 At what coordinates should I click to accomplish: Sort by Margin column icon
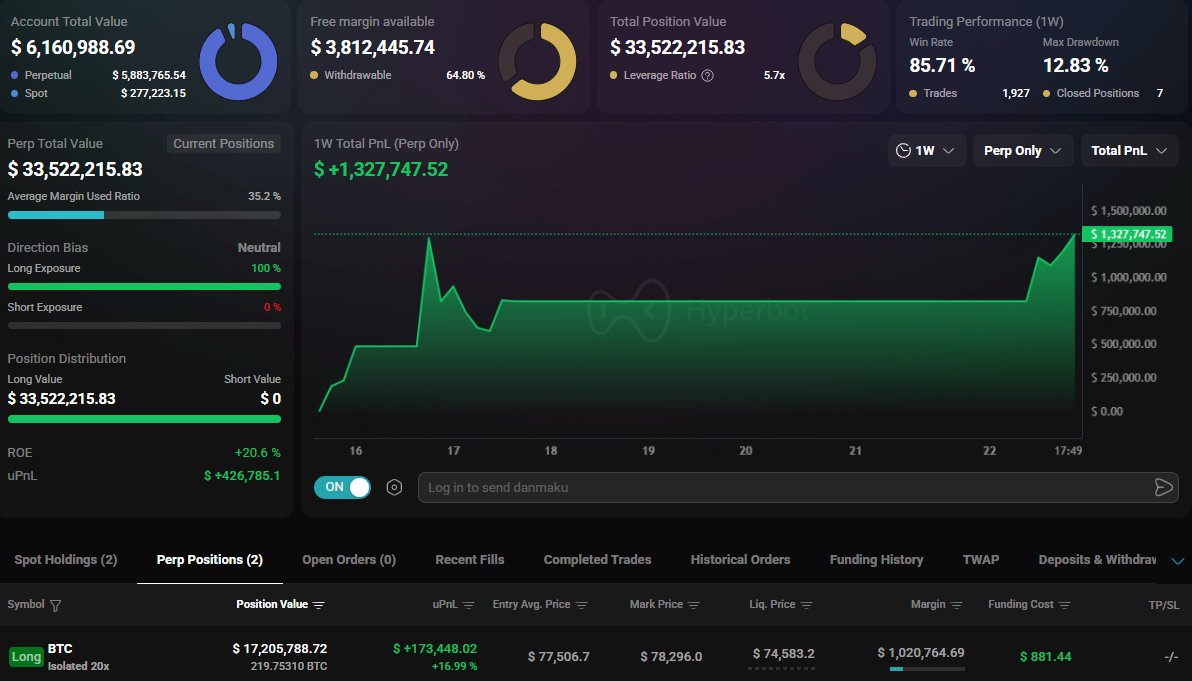click(956, 605)
